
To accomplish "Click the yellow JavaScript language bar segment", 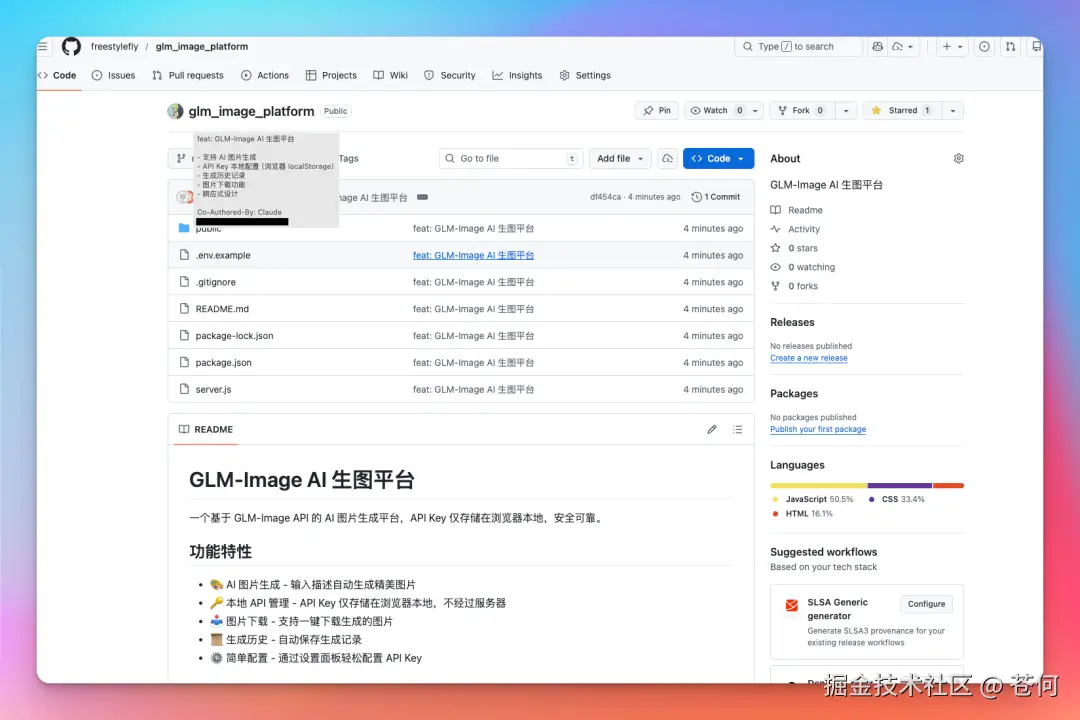I will [x=818, y=486].
